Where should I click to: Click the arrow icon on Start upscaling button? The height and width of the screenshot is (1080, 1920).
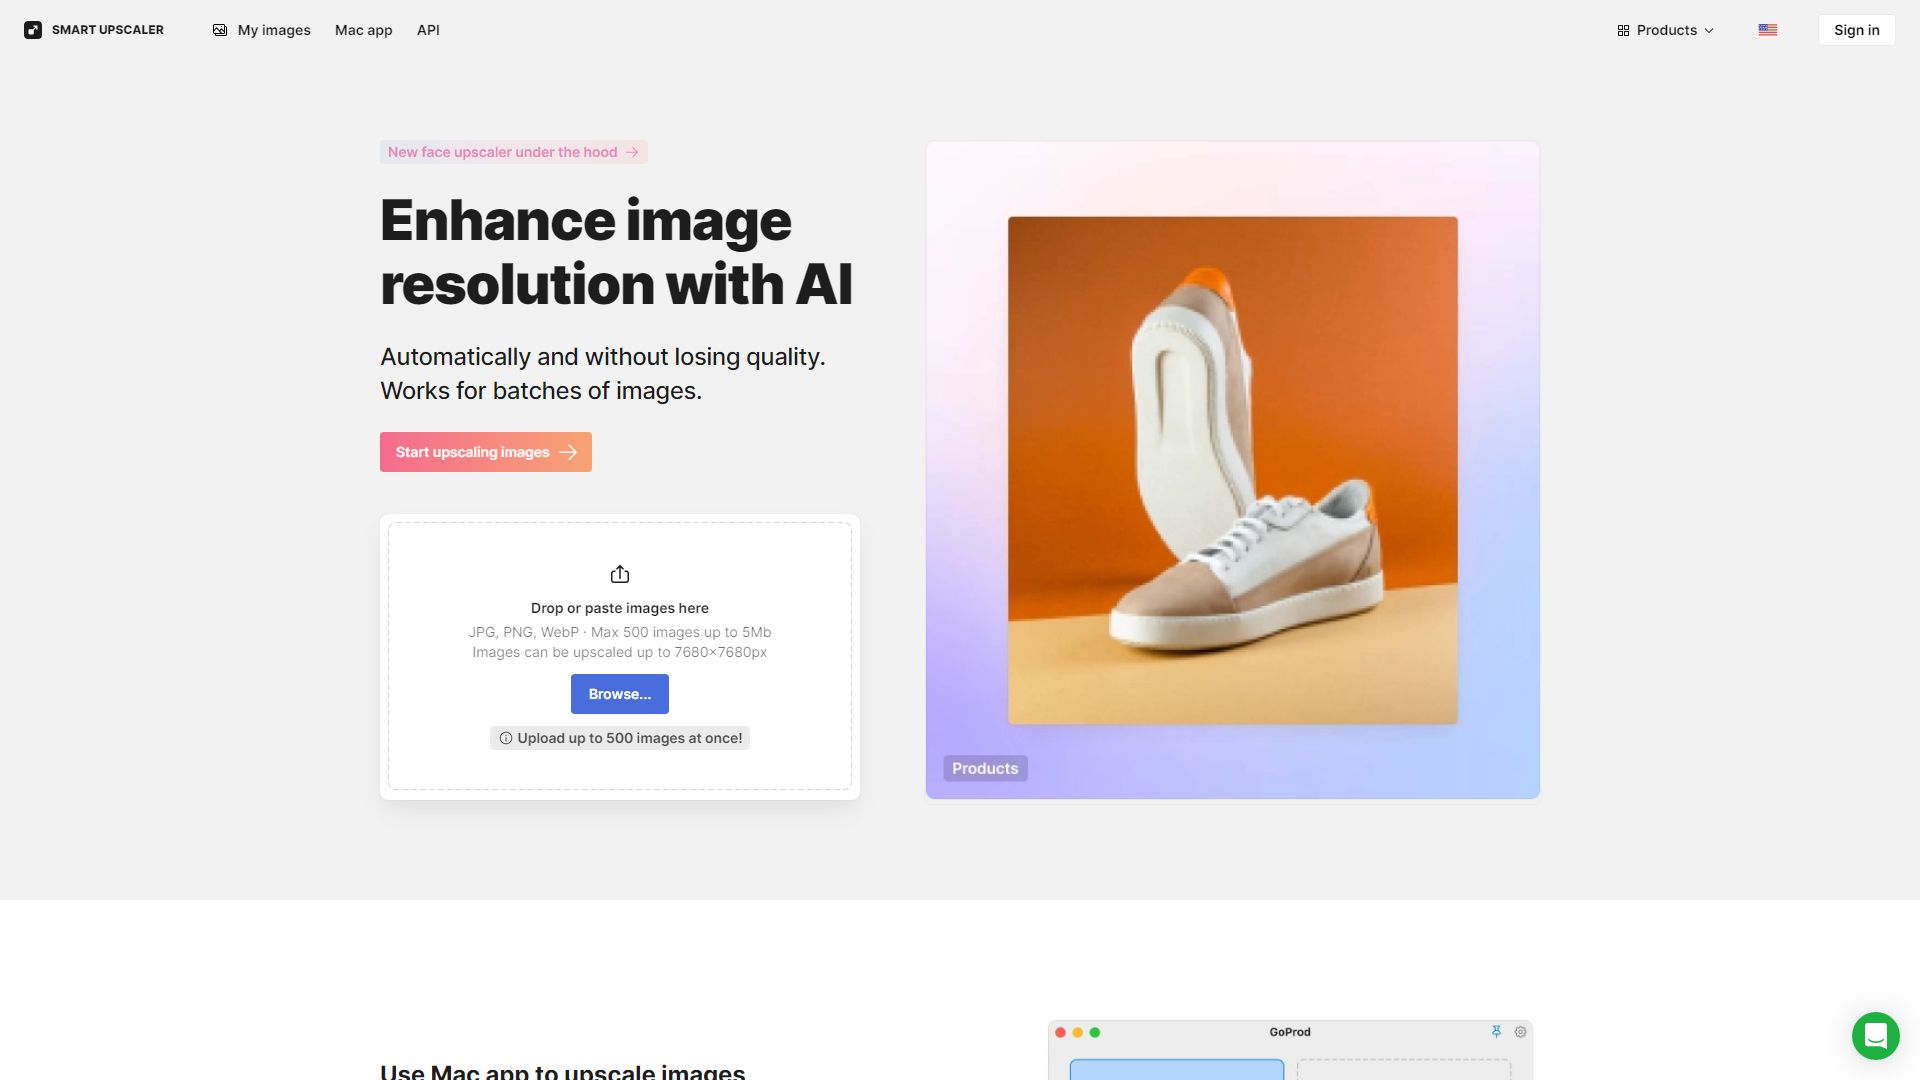click(x=568, y=452)
